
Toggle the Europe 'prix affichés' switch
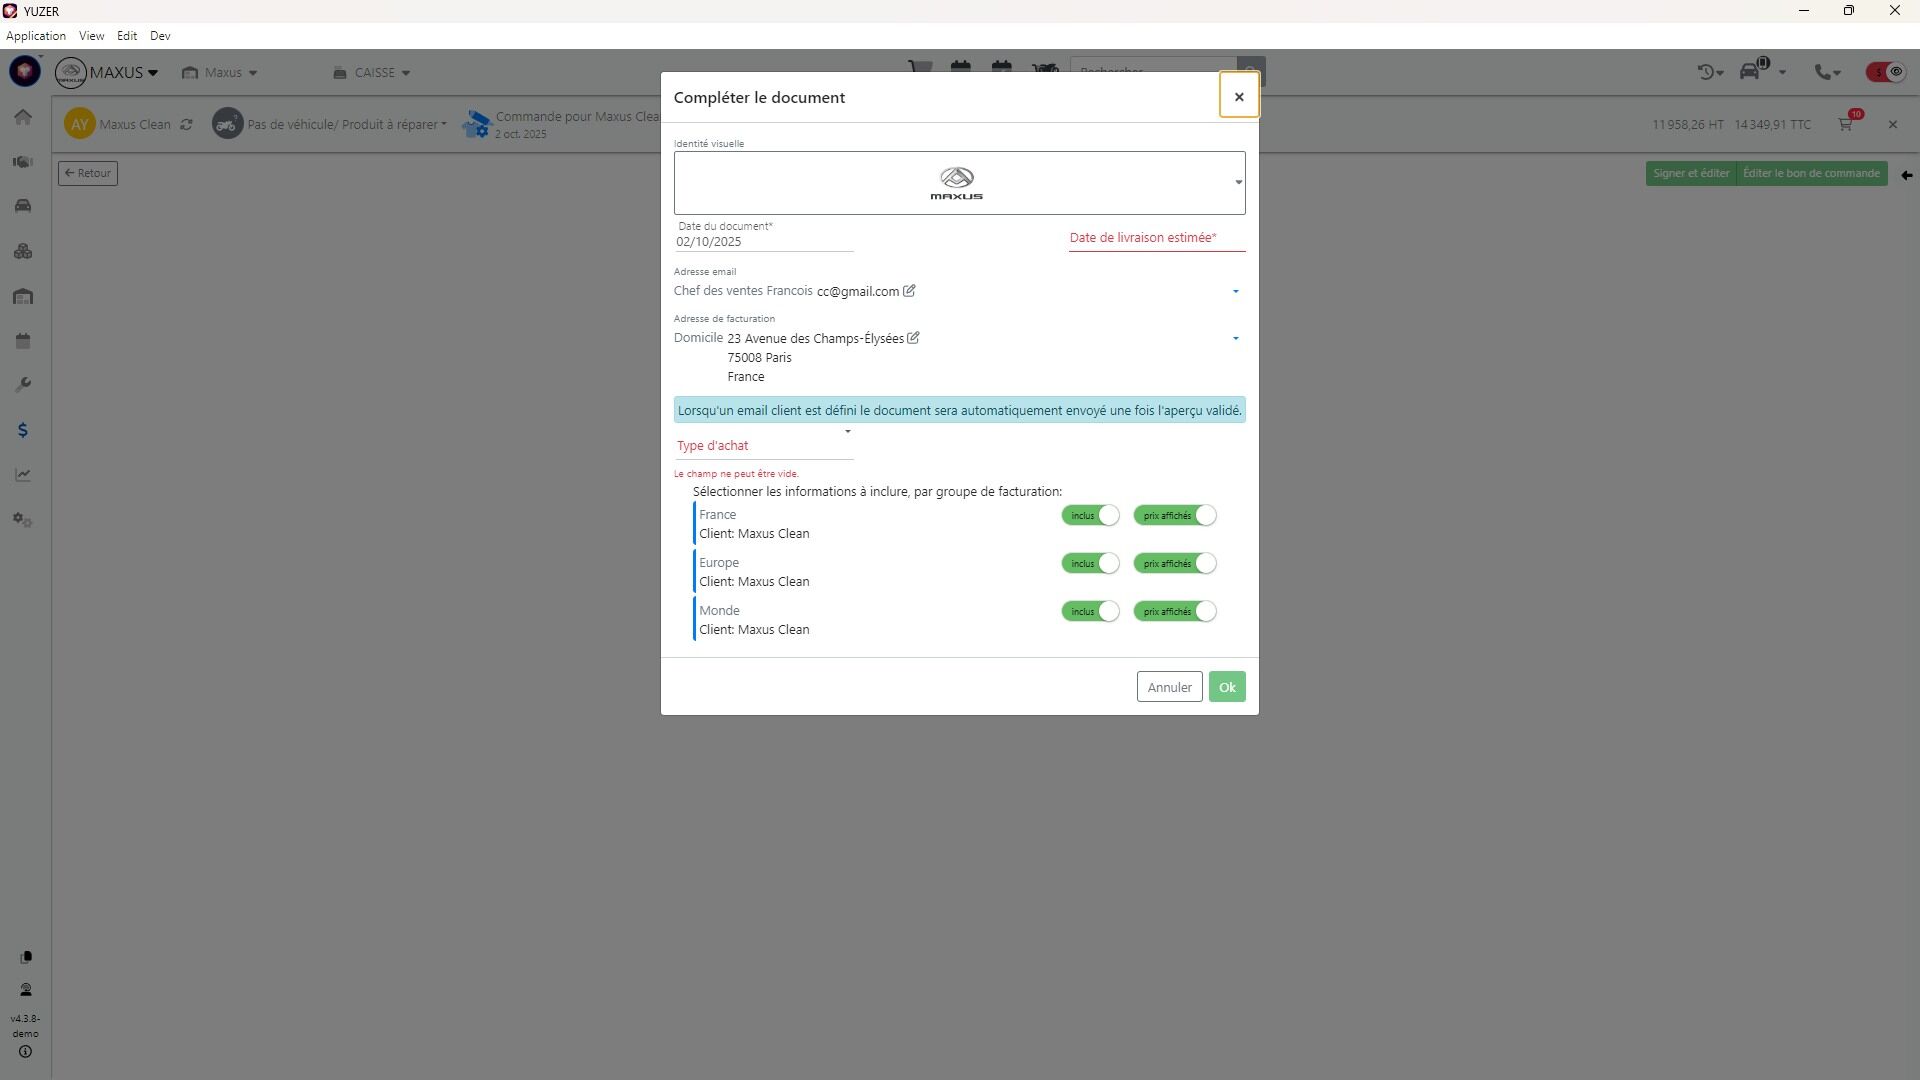coord(1175,563)
